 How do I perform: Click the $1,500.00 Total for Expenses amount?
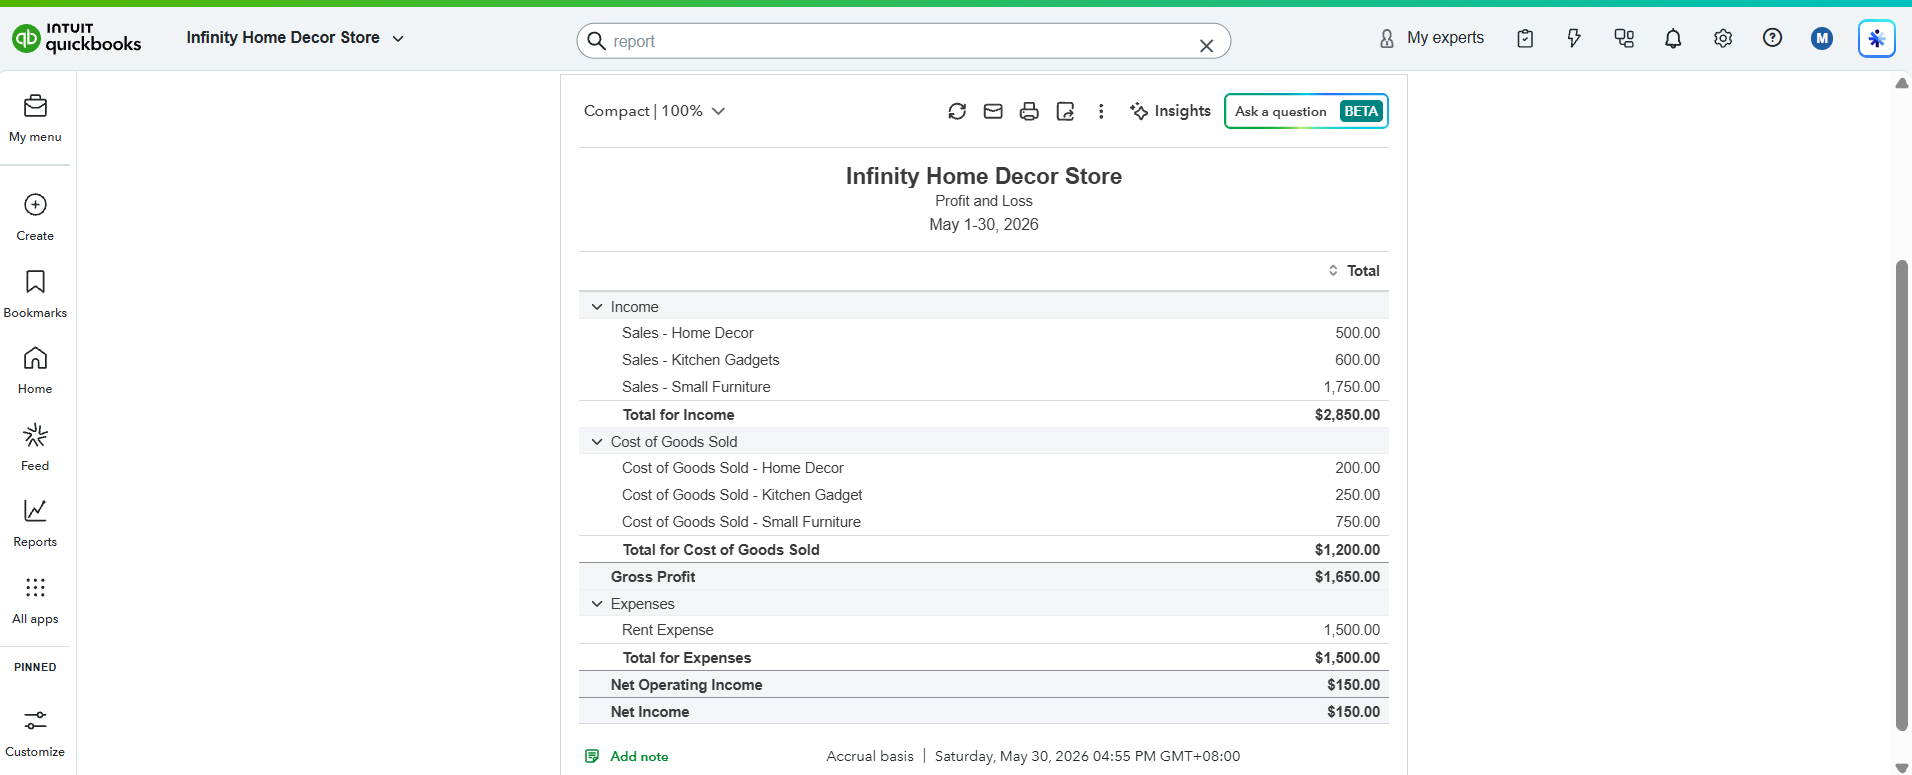(x=1347, y=658)
